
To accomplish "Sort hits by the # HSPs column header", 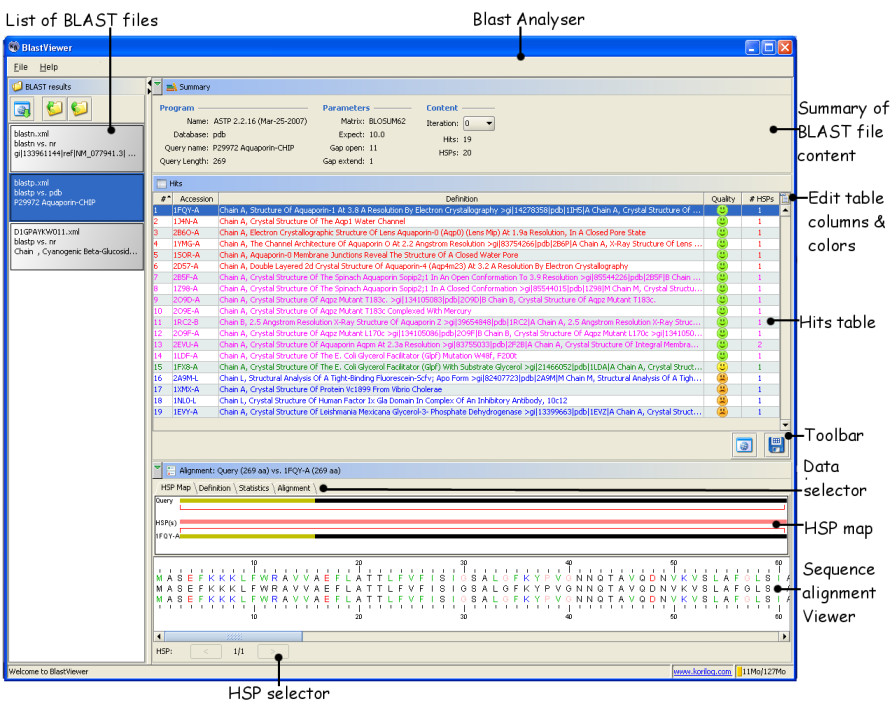I will (761, 199).
